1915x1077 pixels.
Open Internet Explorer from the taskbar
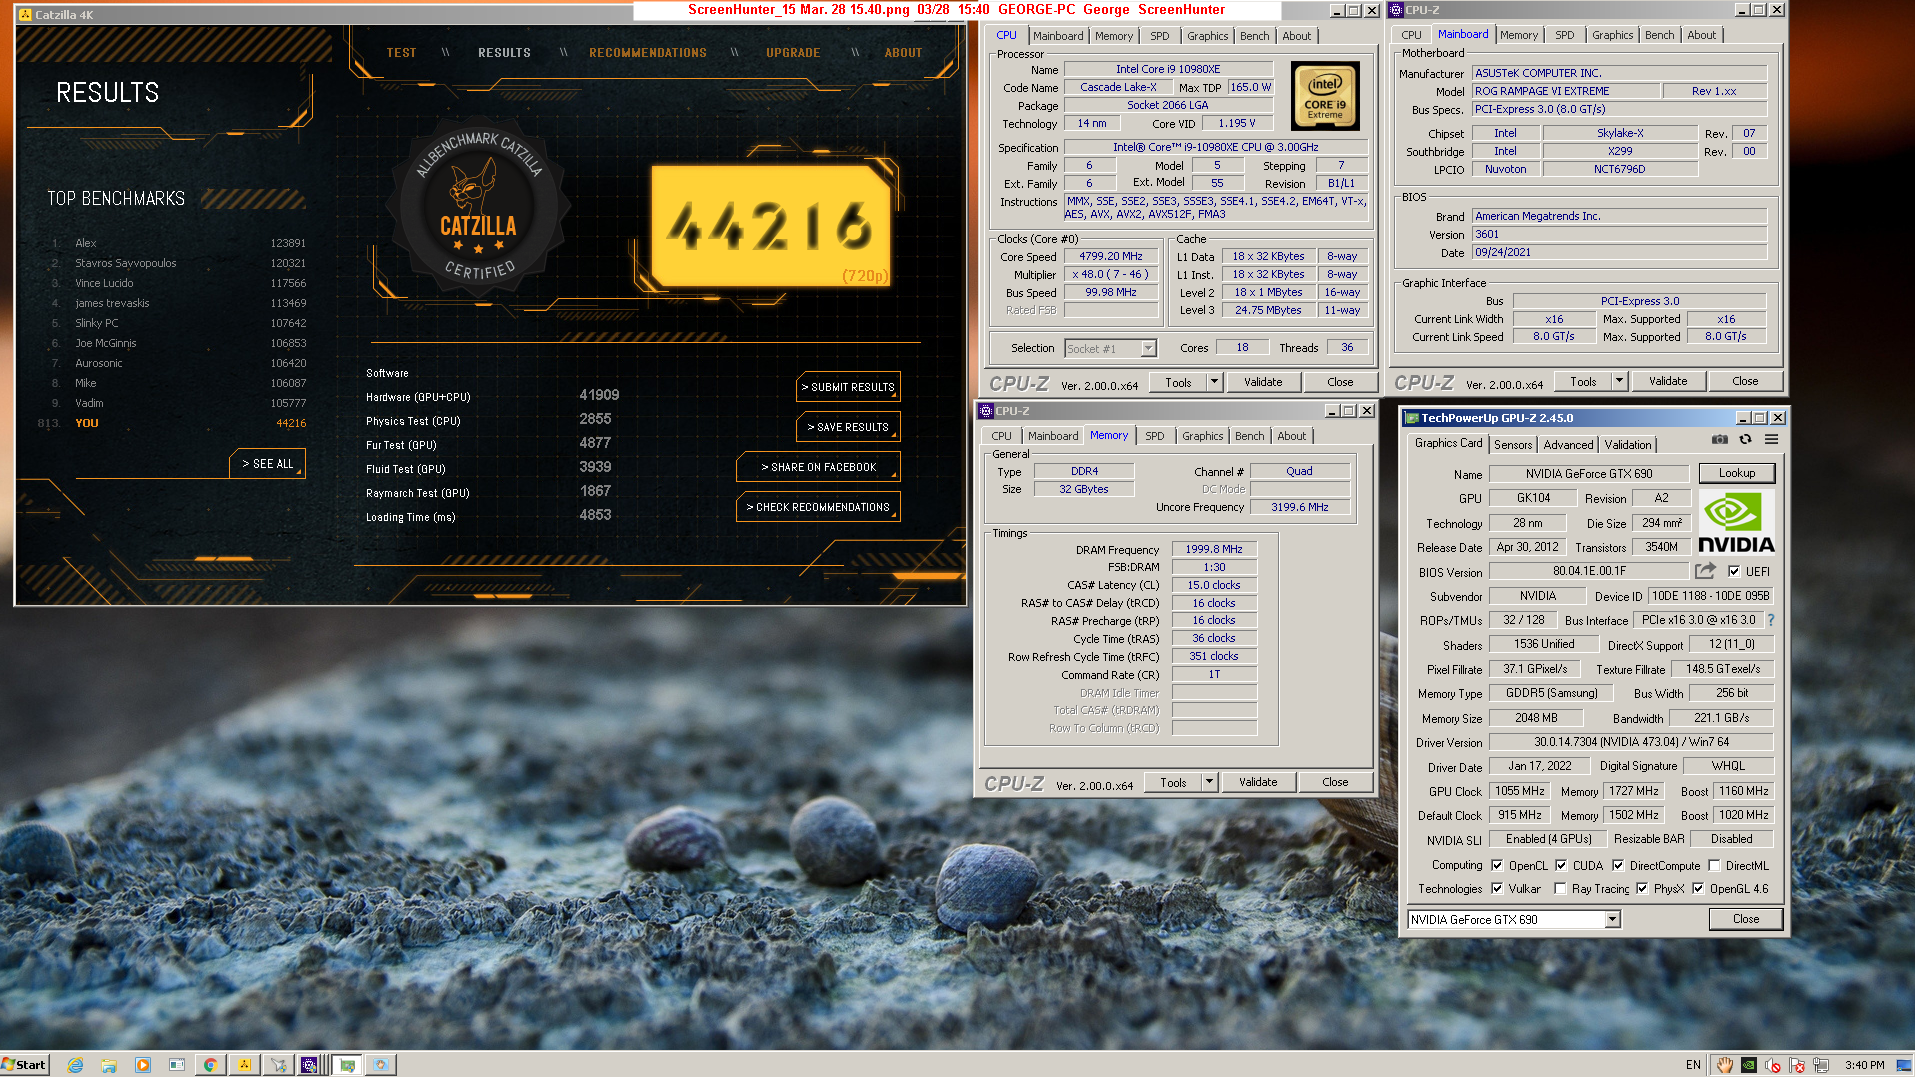(75, 1065)
